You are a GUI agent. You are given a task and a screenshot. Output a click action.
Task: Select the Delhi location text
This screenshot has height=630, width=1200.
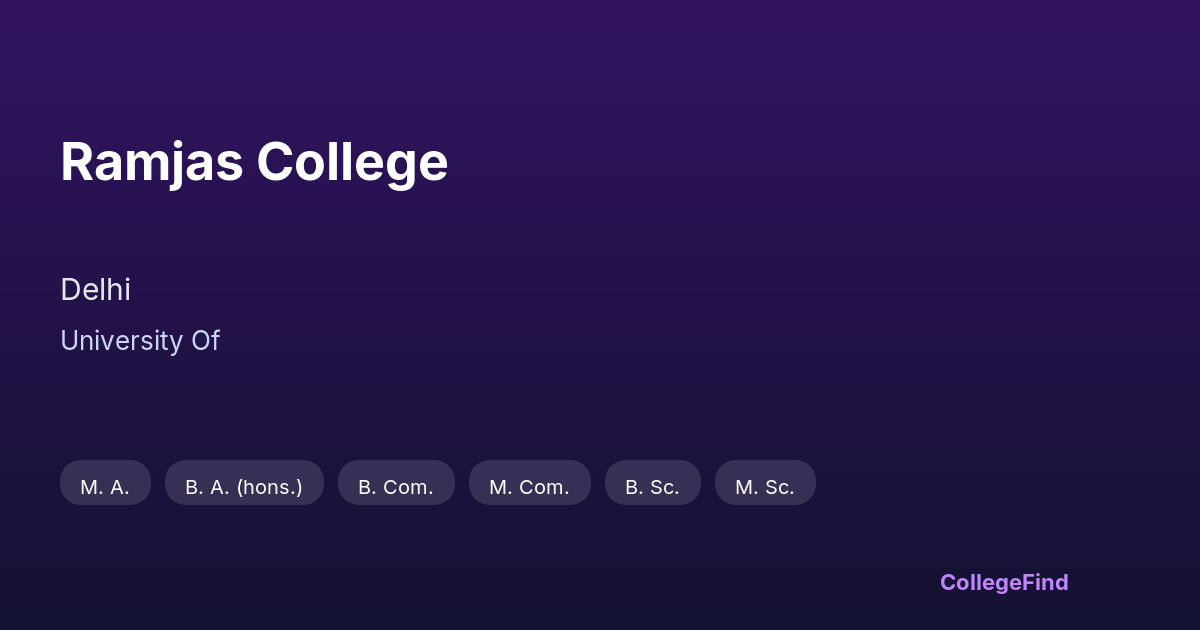95,290
